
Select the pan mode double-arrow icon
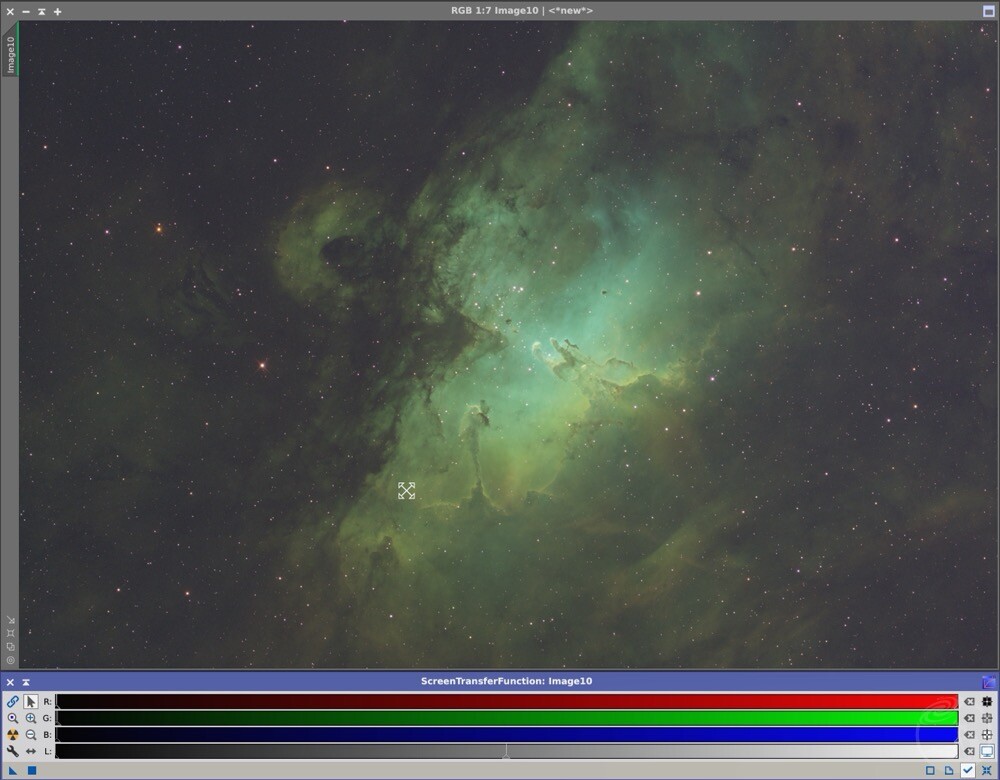pos(31,750)
